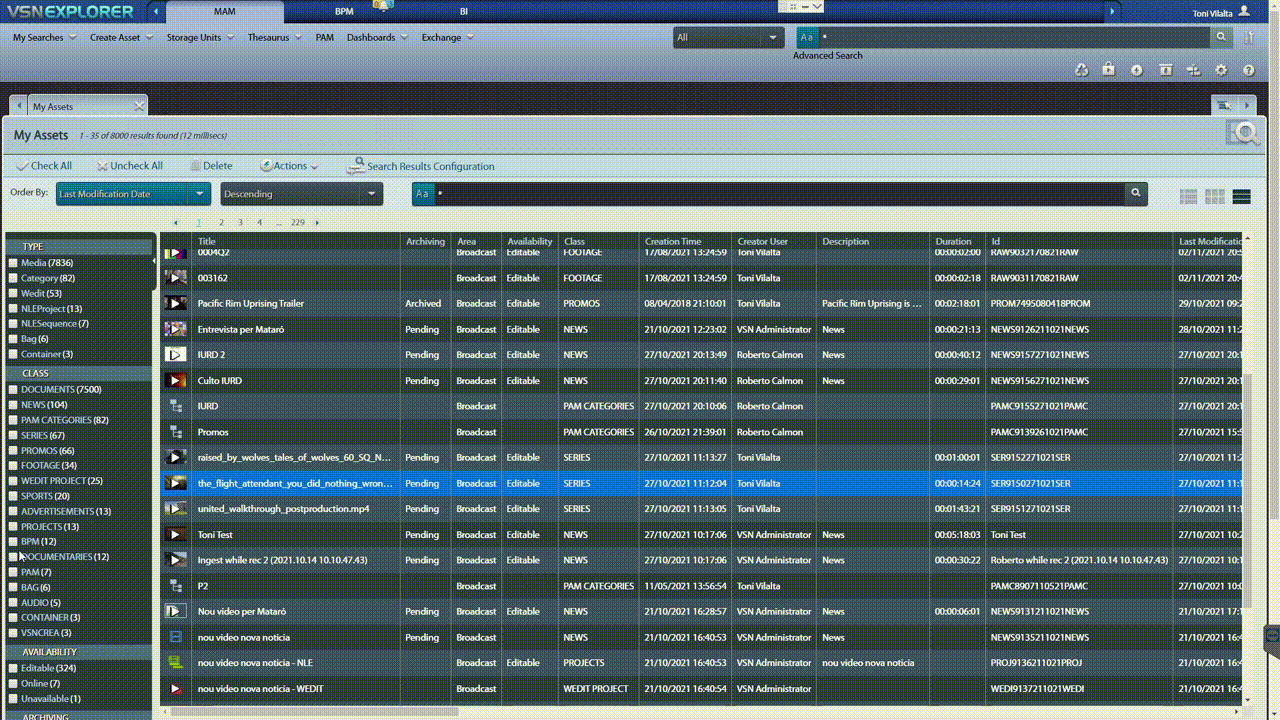Image resolution: width=1280 pixels, height=720 pixels.
Task: Click the category icon of P2 row
Action: [176, 586]
